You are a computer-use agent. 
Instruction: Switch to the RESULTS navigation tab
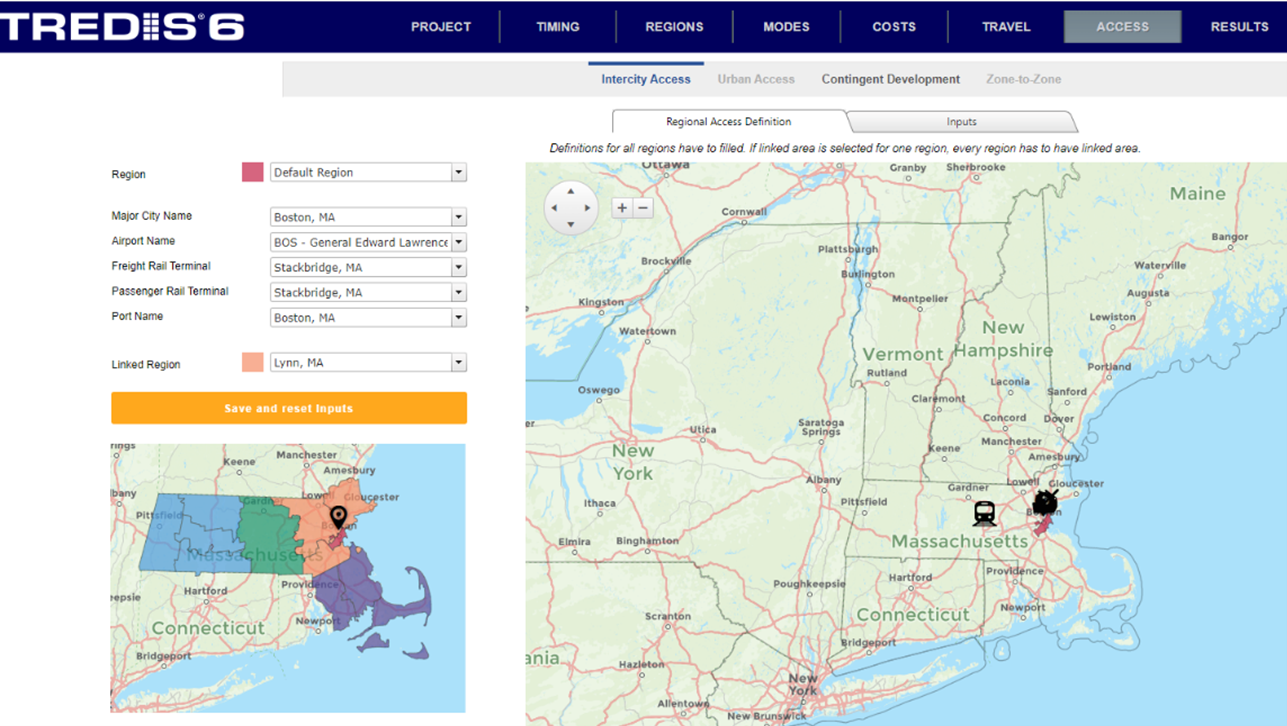(x=1239, y=27)
